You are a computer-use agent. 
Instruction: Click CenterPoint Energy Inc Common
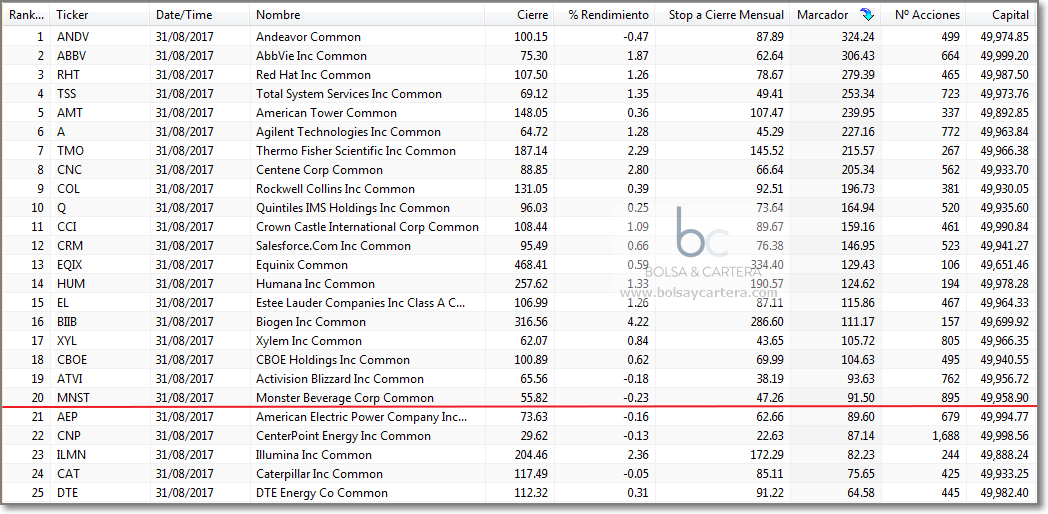tap(343, 436)
